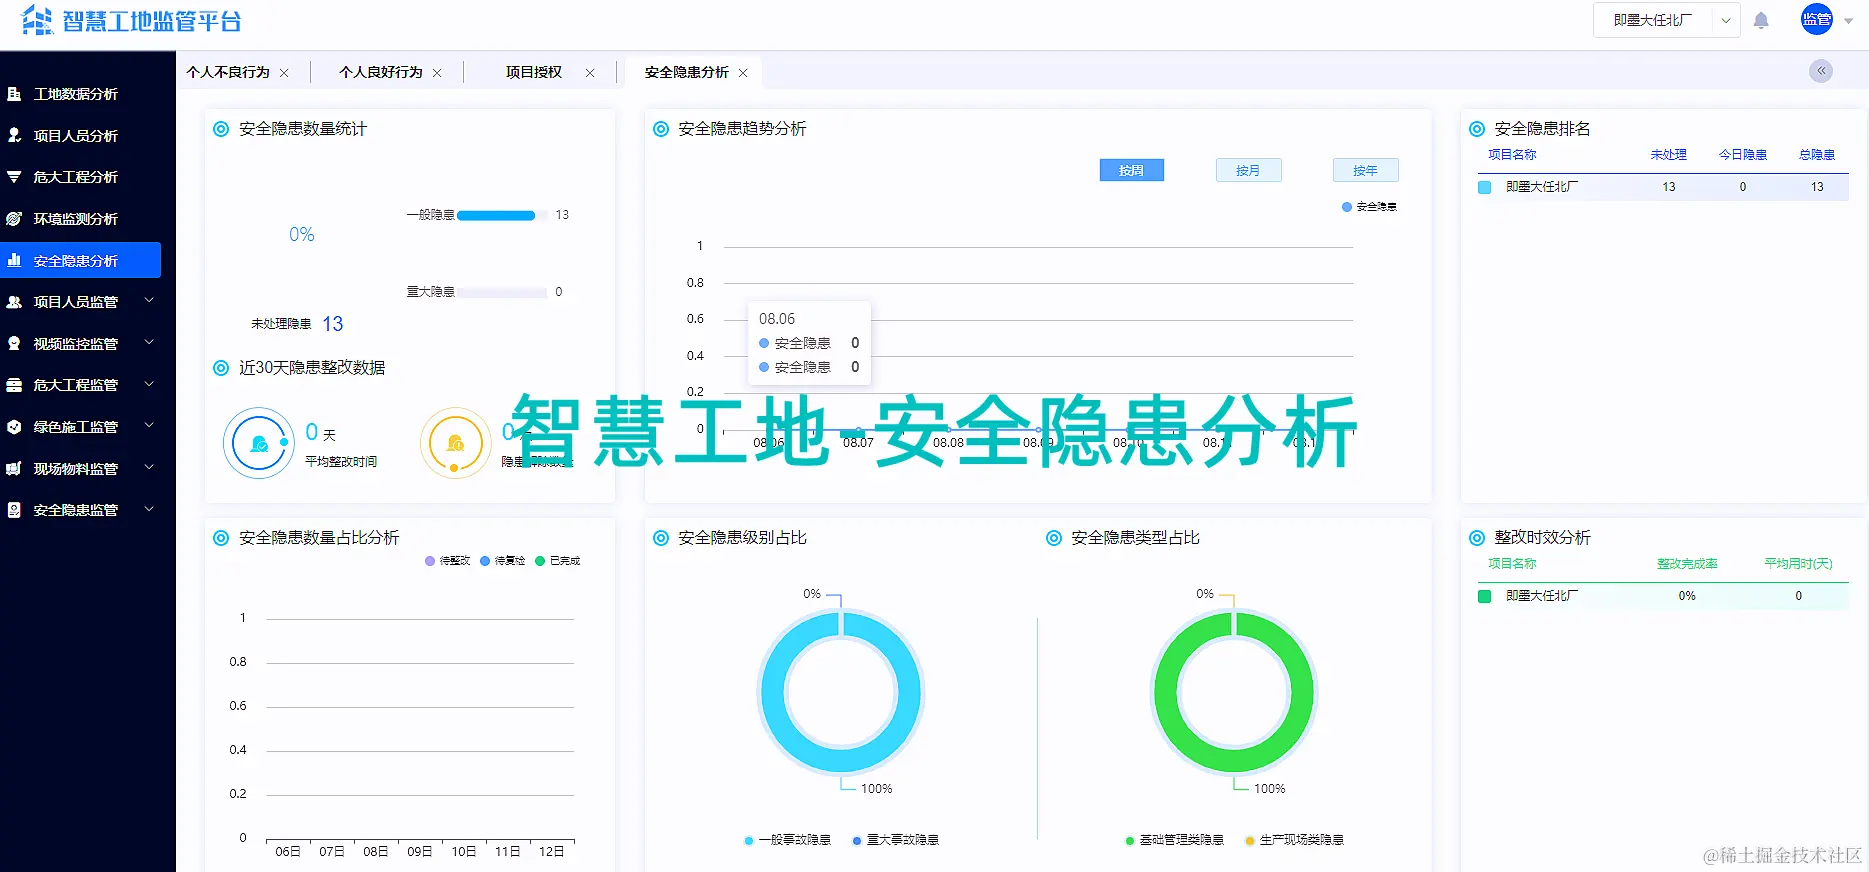Click 总隐患 column header
Image resolution: width=1869 pixels, height=872 pixels.
1817,155
